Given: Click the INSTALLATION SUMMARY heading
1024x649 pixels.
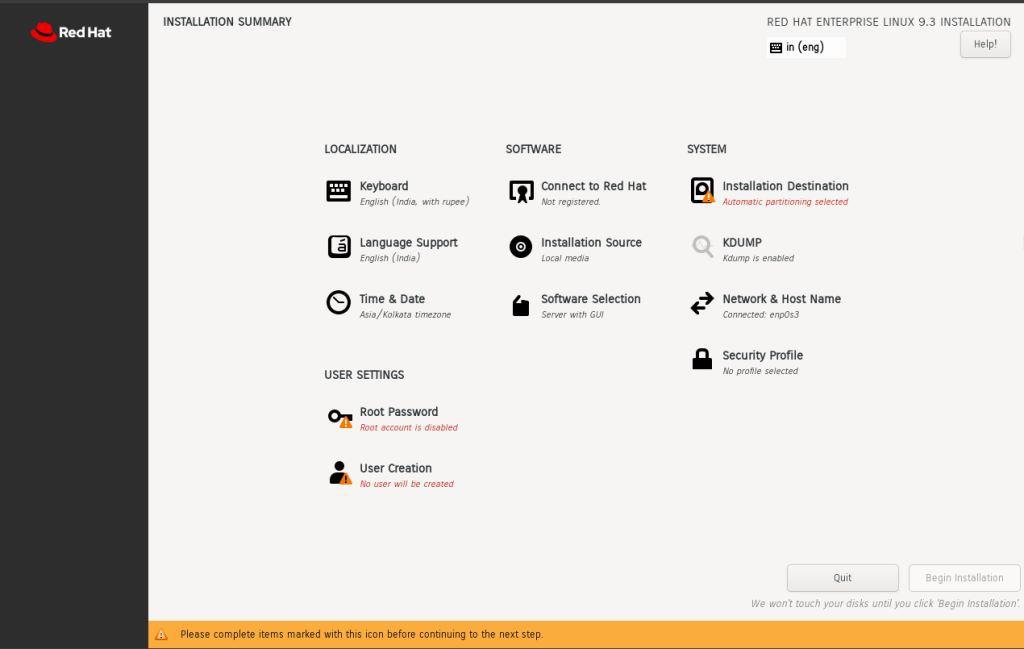Looking at the screenshot, I should (x=227, y=22).
